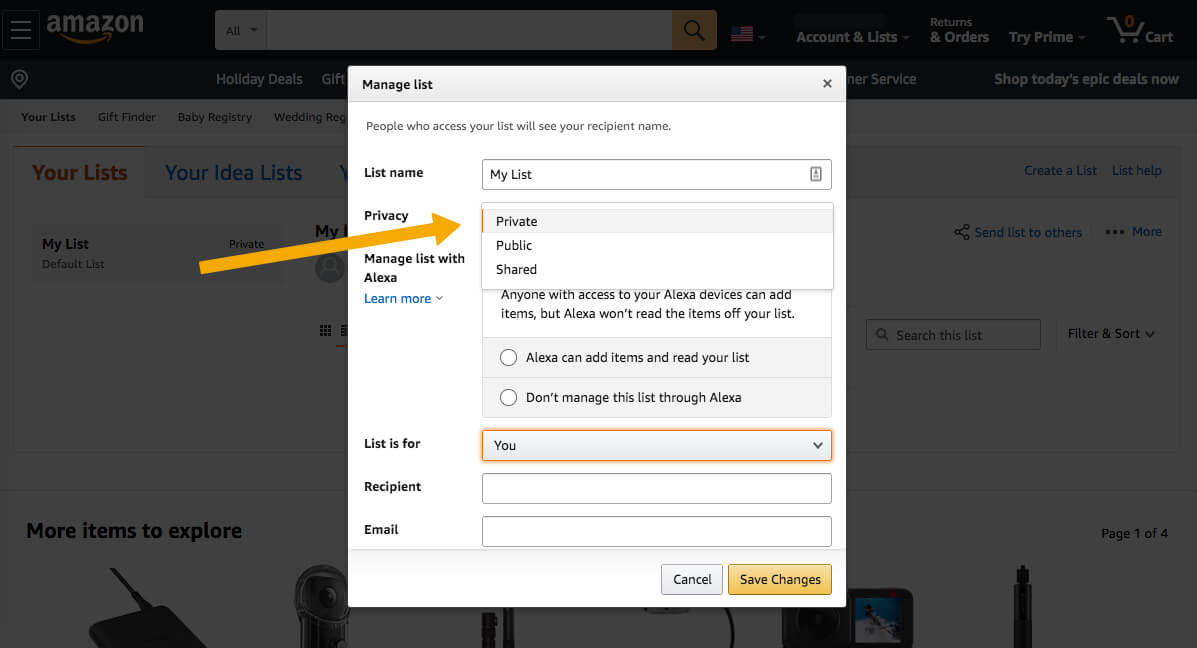The height and width of the screenshot is (648, 1197).
Task: Choose Public in the Privacy dropdown
Action: point(514,245)
